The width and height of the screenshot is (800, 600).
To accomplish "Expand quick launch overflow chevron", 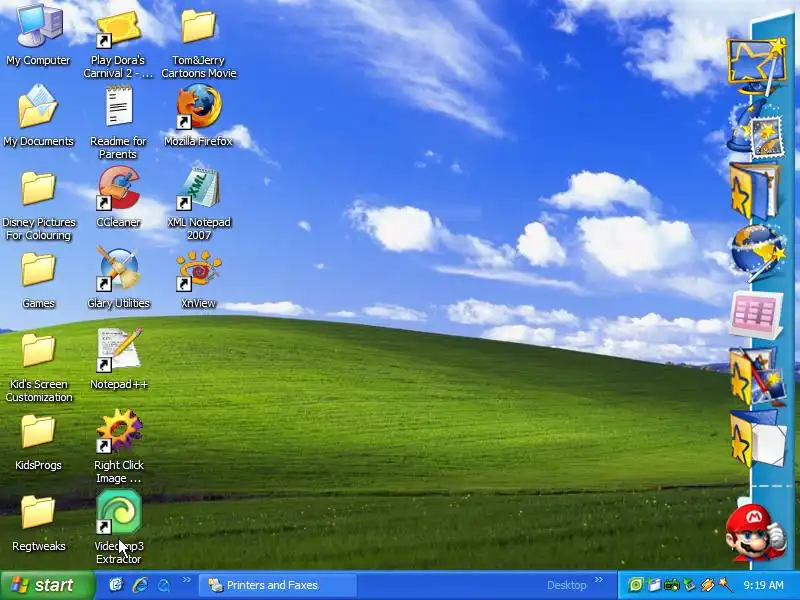I will pyautogui.click(x=187, y=580).
